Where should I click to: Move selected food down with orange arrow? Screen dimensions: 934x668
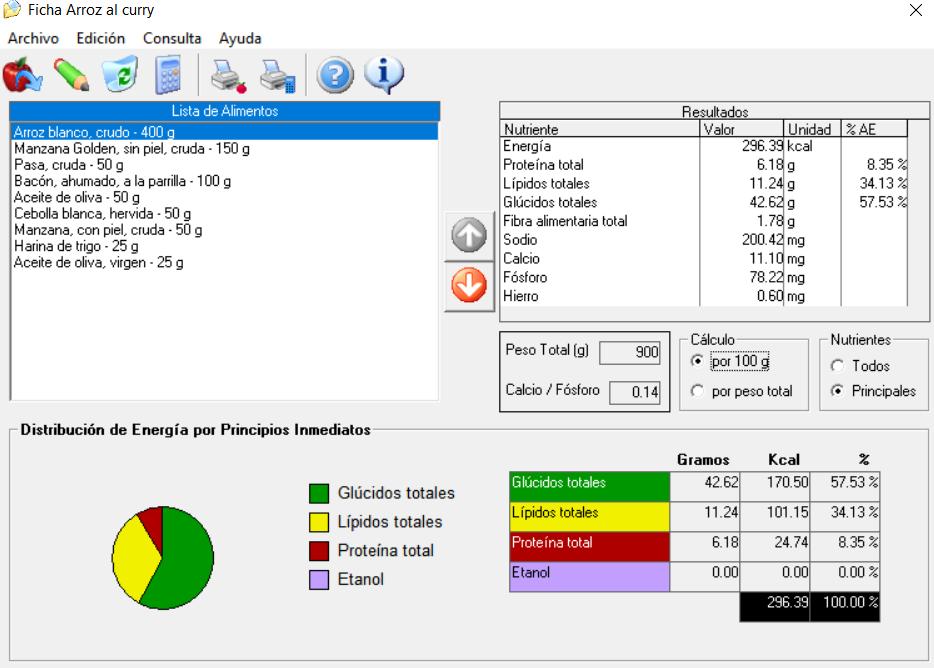[x=469, y=286]
